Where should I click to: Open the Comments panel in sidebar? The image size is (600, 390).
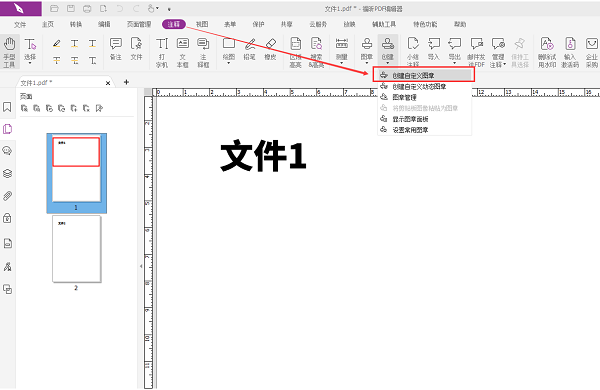7,150
